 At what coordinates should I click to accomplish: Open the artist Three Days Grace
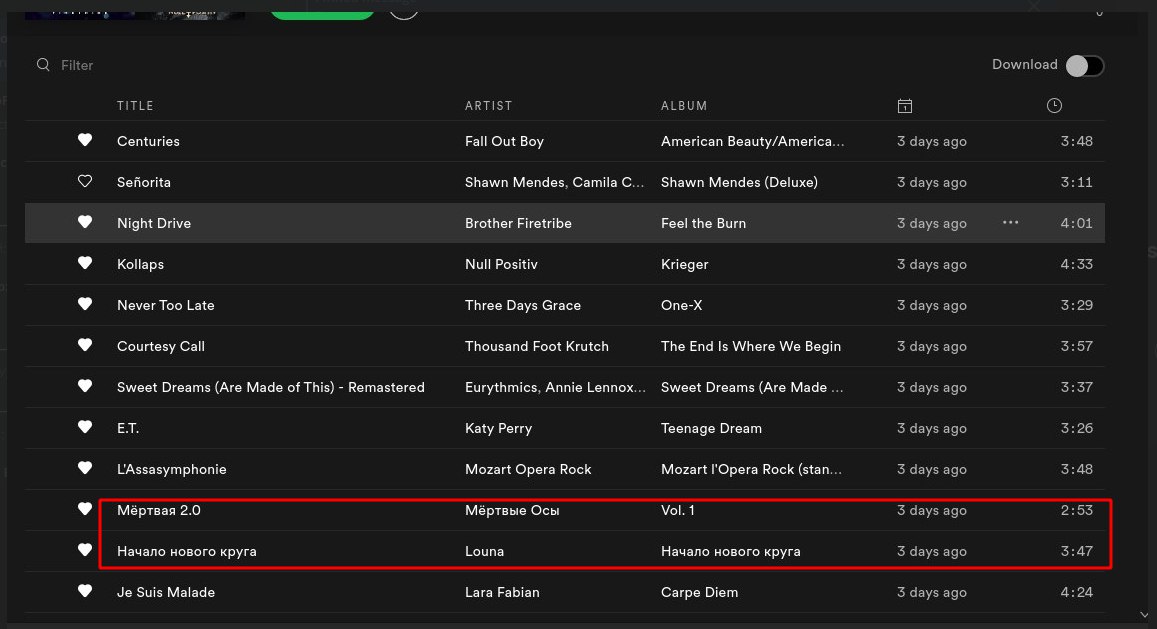point(522,305)
